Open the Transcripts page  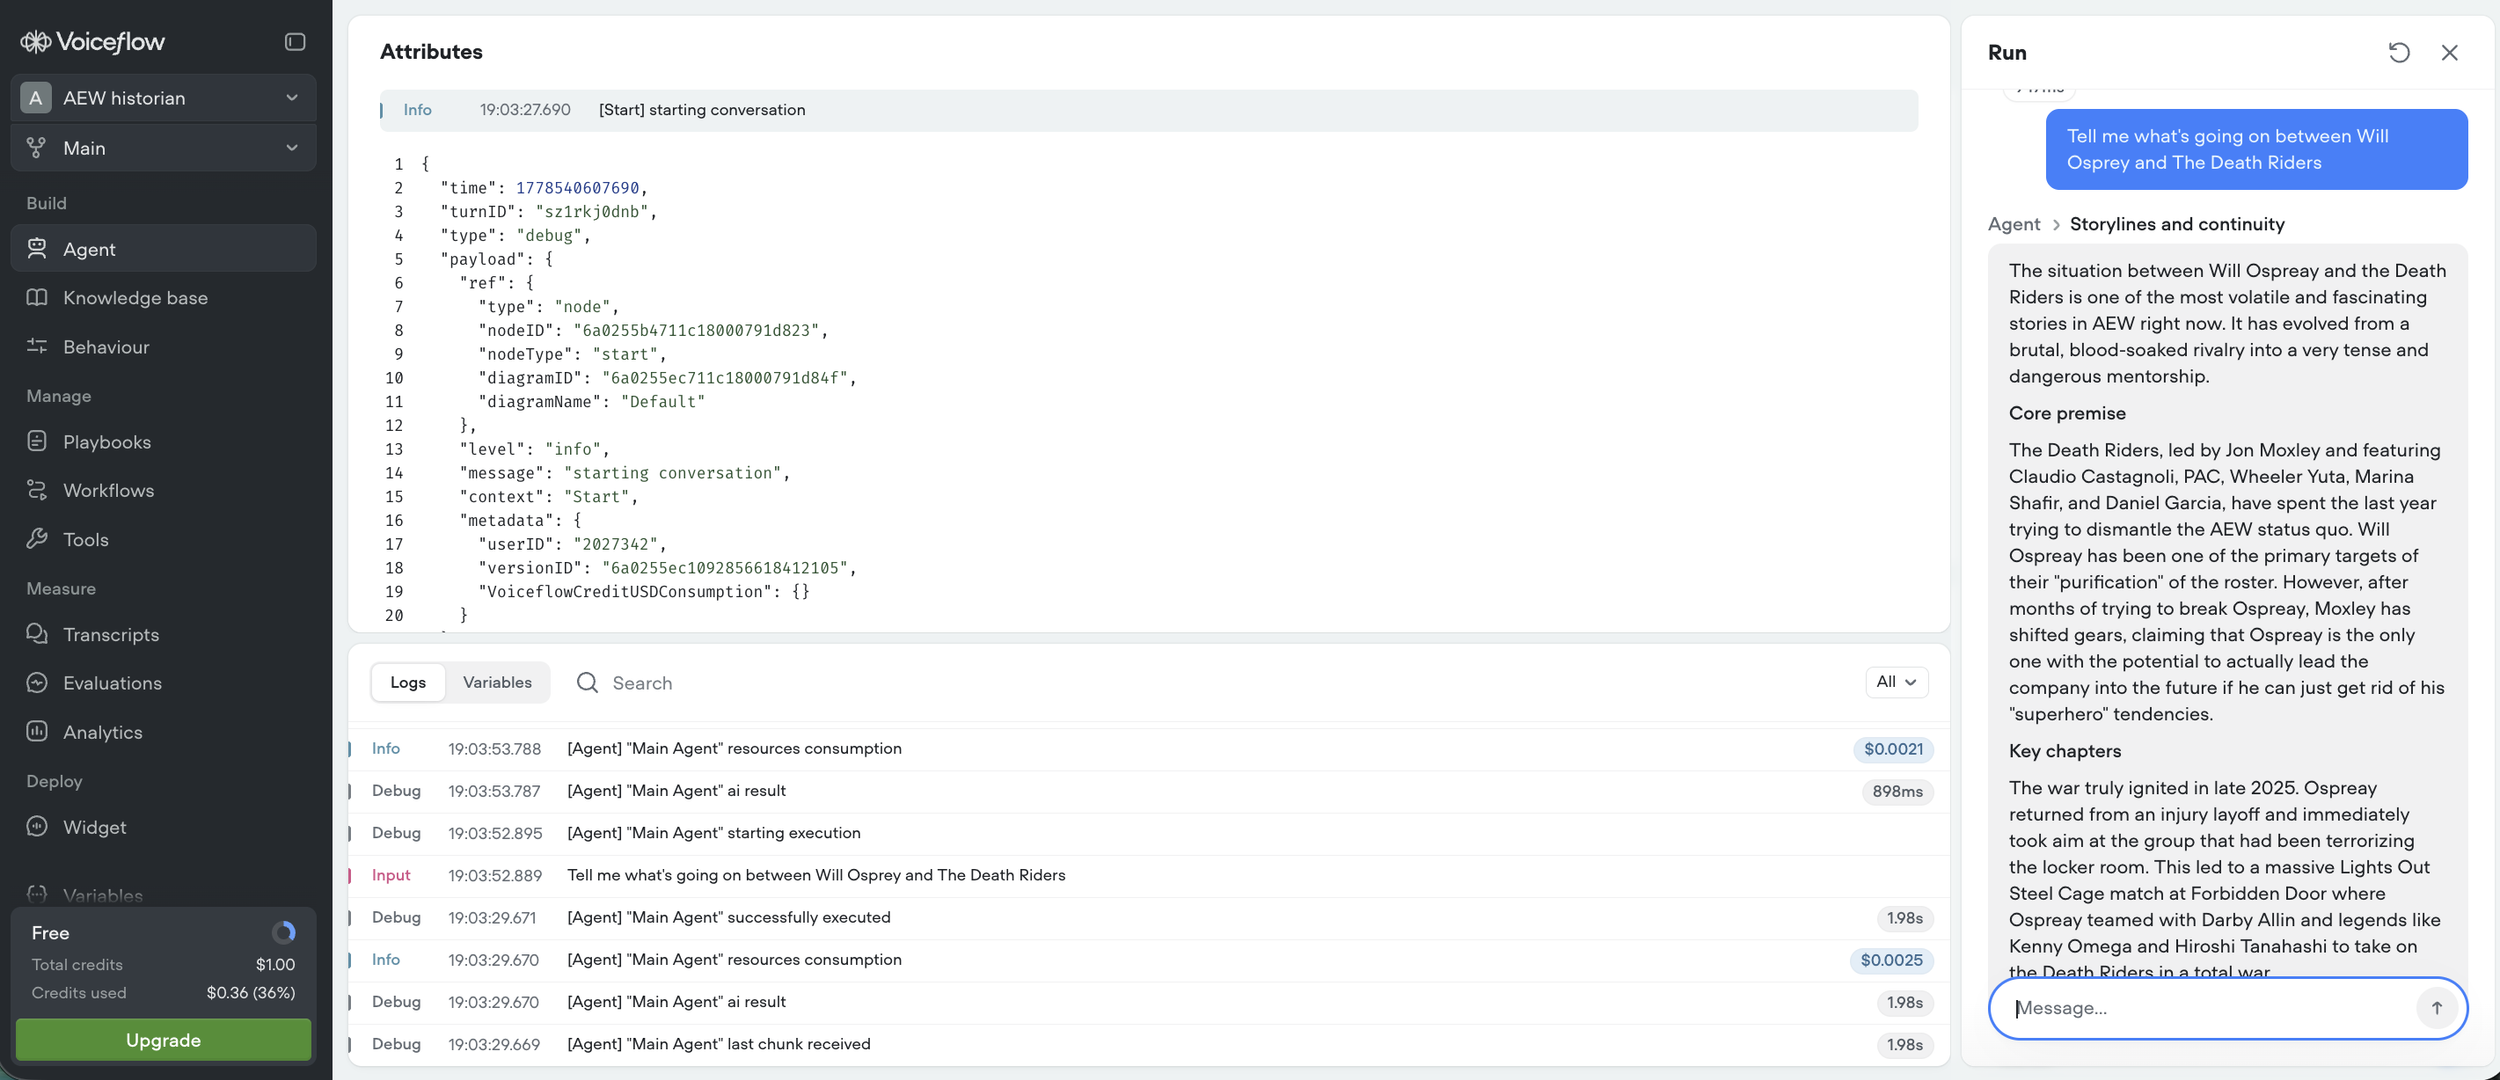pyautogui.click(x=164, y=634)
